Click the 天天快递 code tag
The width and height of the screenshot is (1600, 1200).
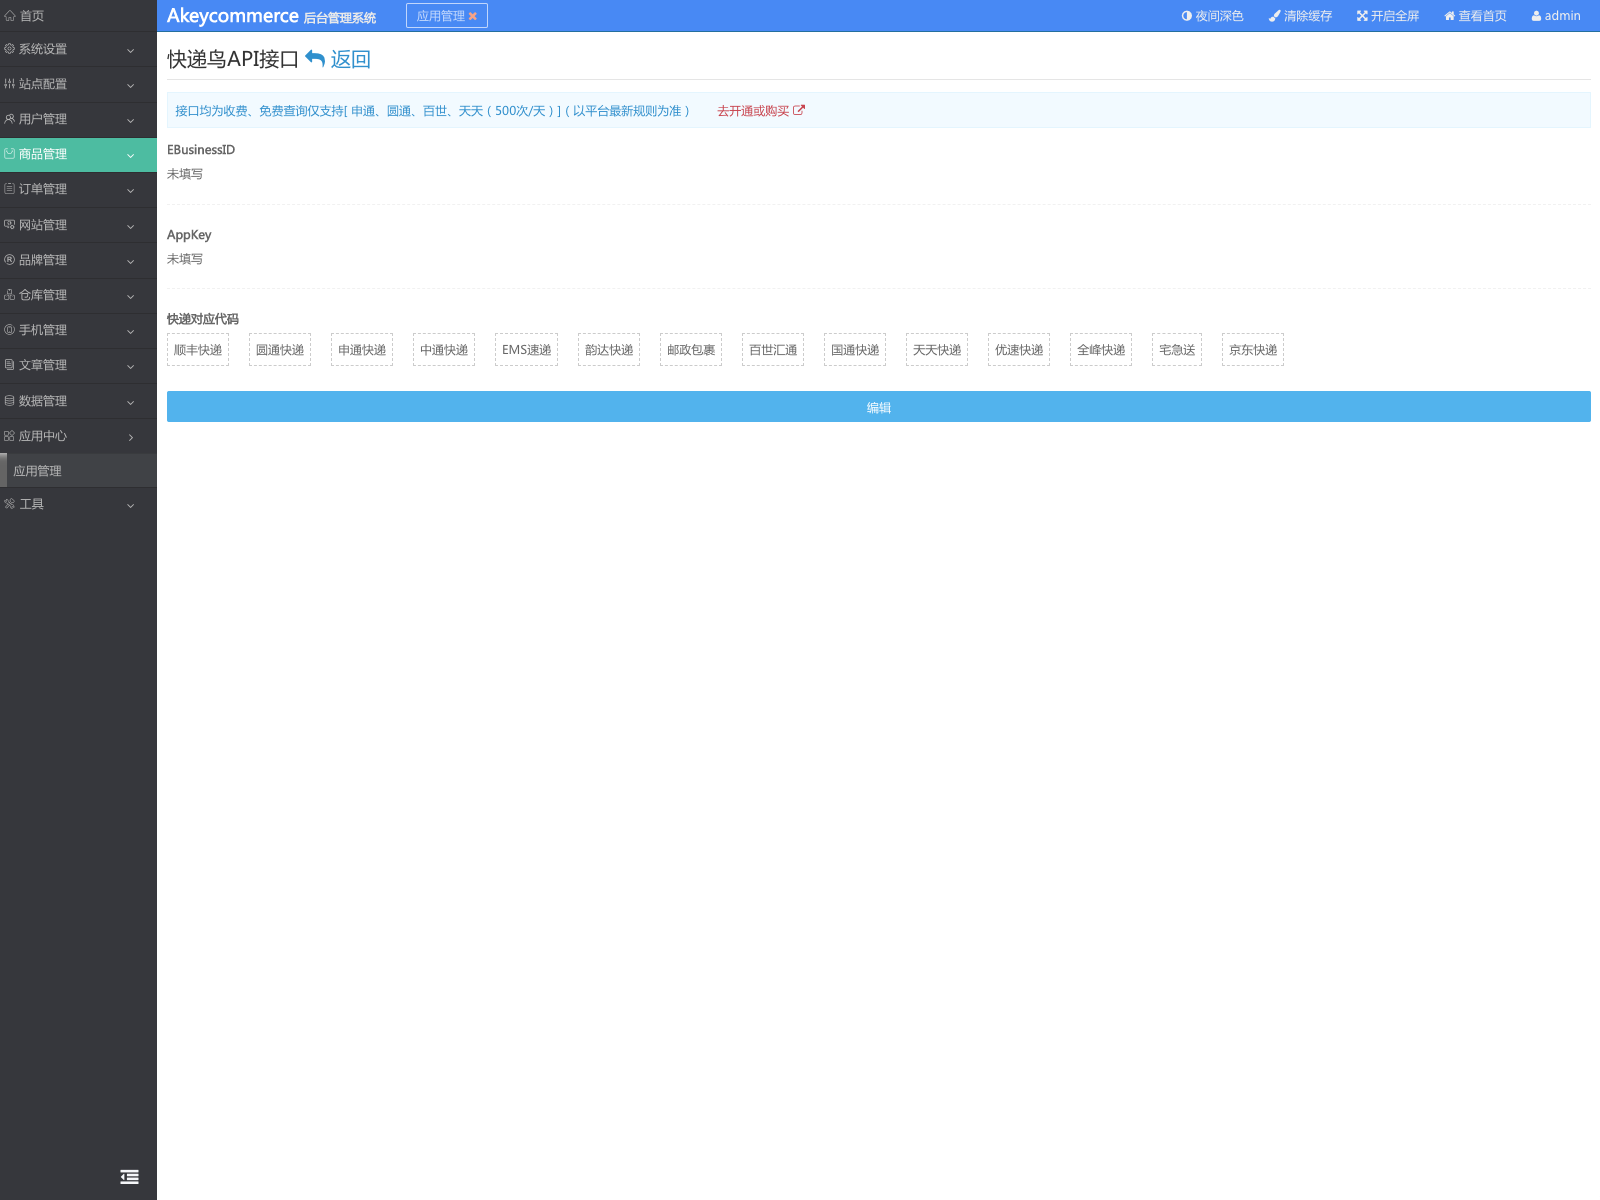pyautogui.click(x=937, y=350)
